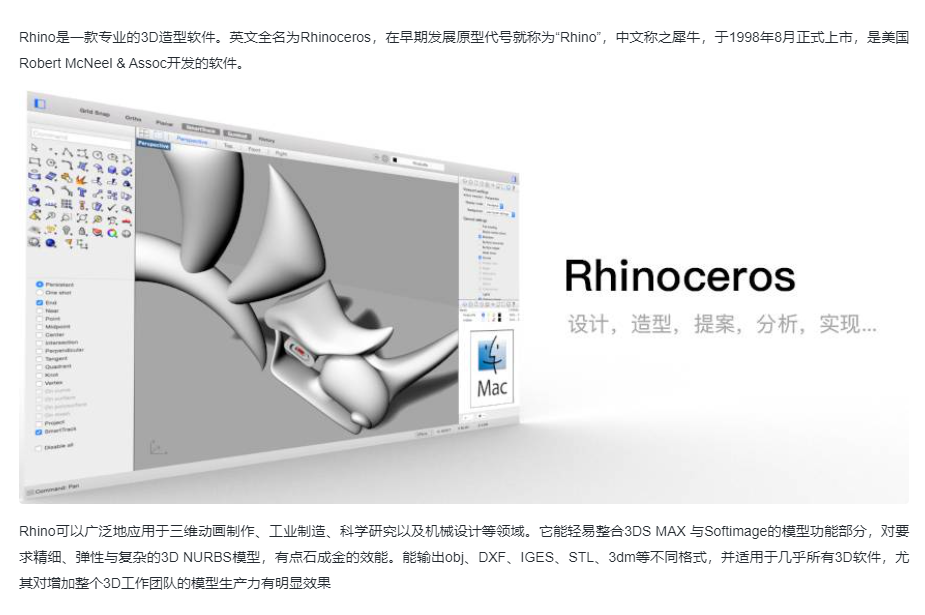Enable the Tangent osnap checkbox
The height and width of the screenshot is (615, 925).
(40, 359)
